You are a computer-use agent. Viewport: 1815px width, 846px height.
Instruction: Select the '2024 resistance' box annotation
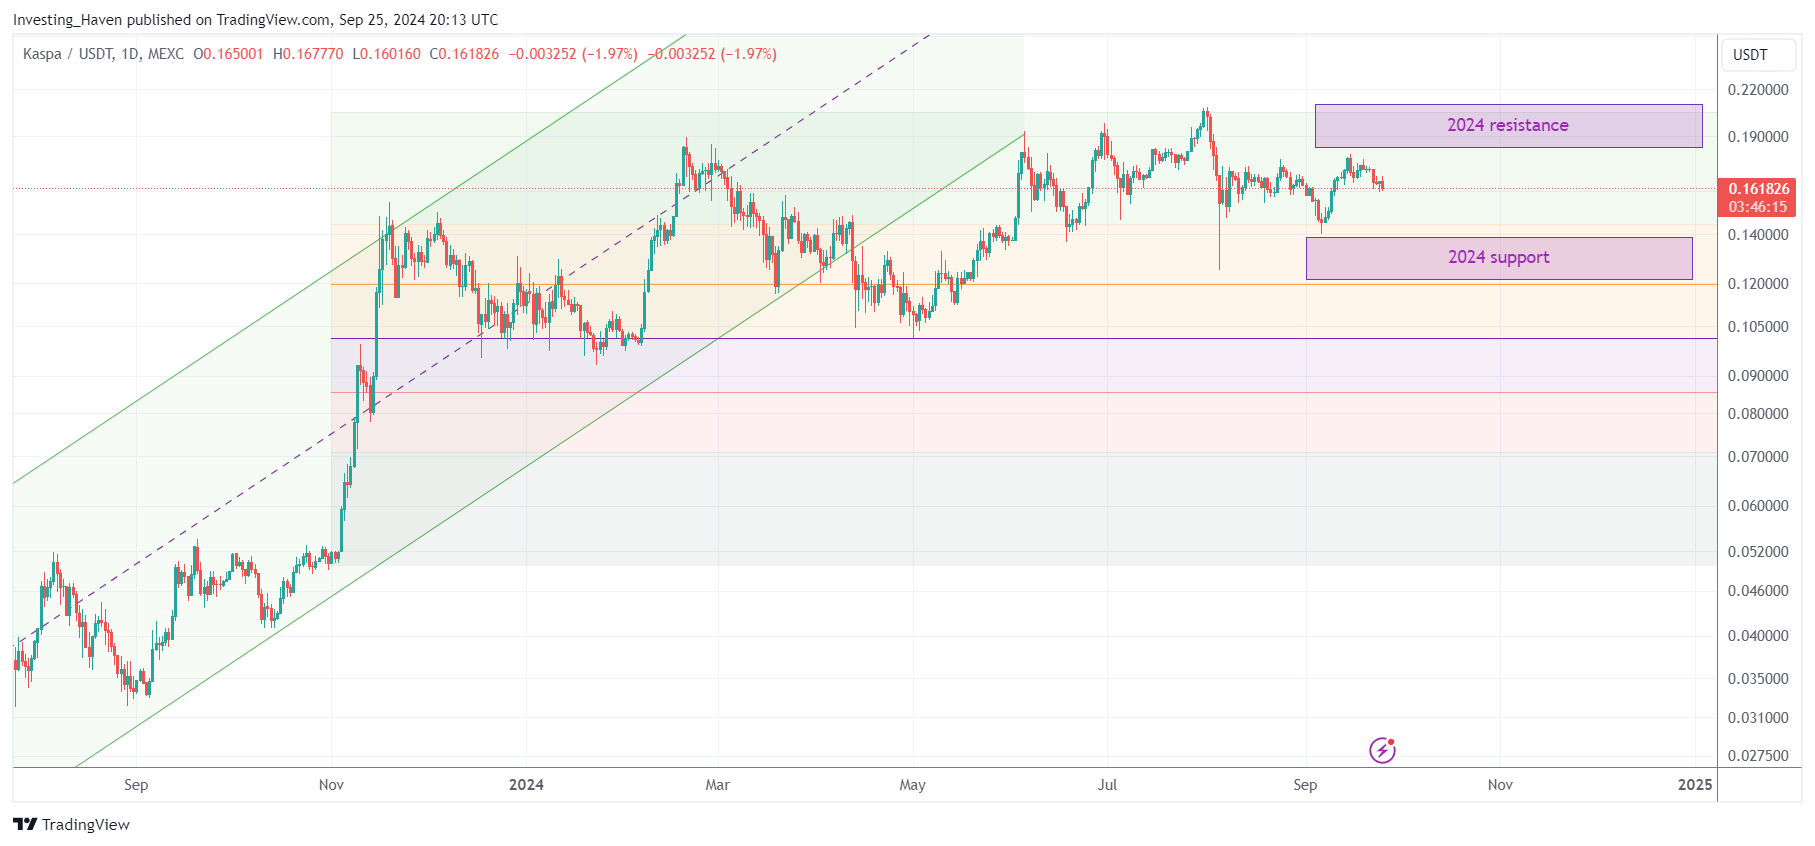click(x=1508, y=126)
